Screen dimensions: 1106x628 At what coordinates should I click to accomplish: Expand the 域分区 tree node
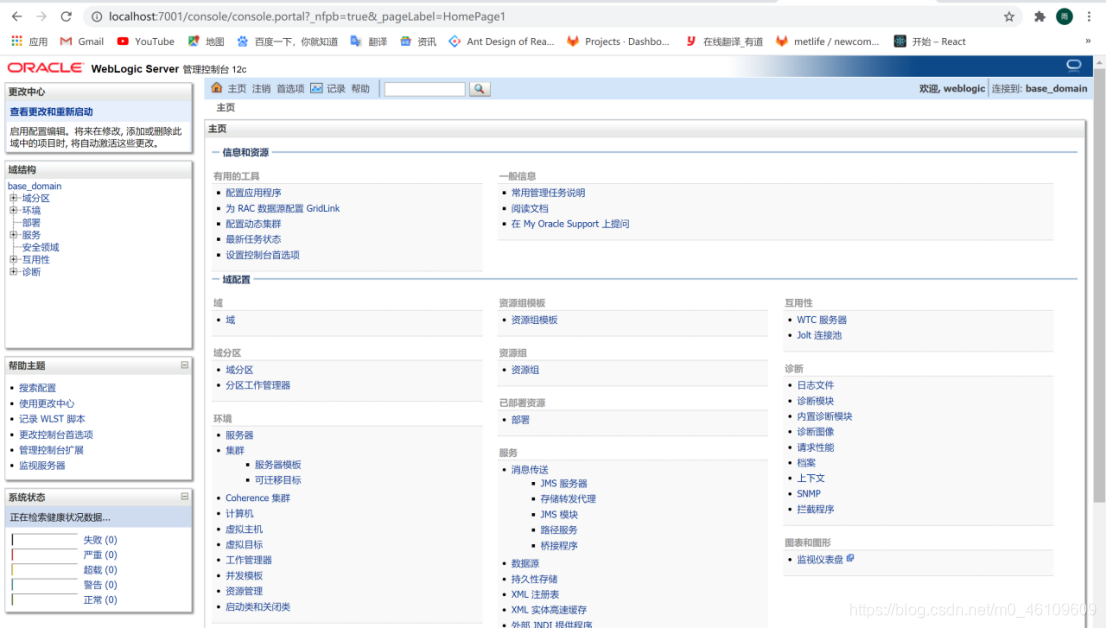point(13,198)
